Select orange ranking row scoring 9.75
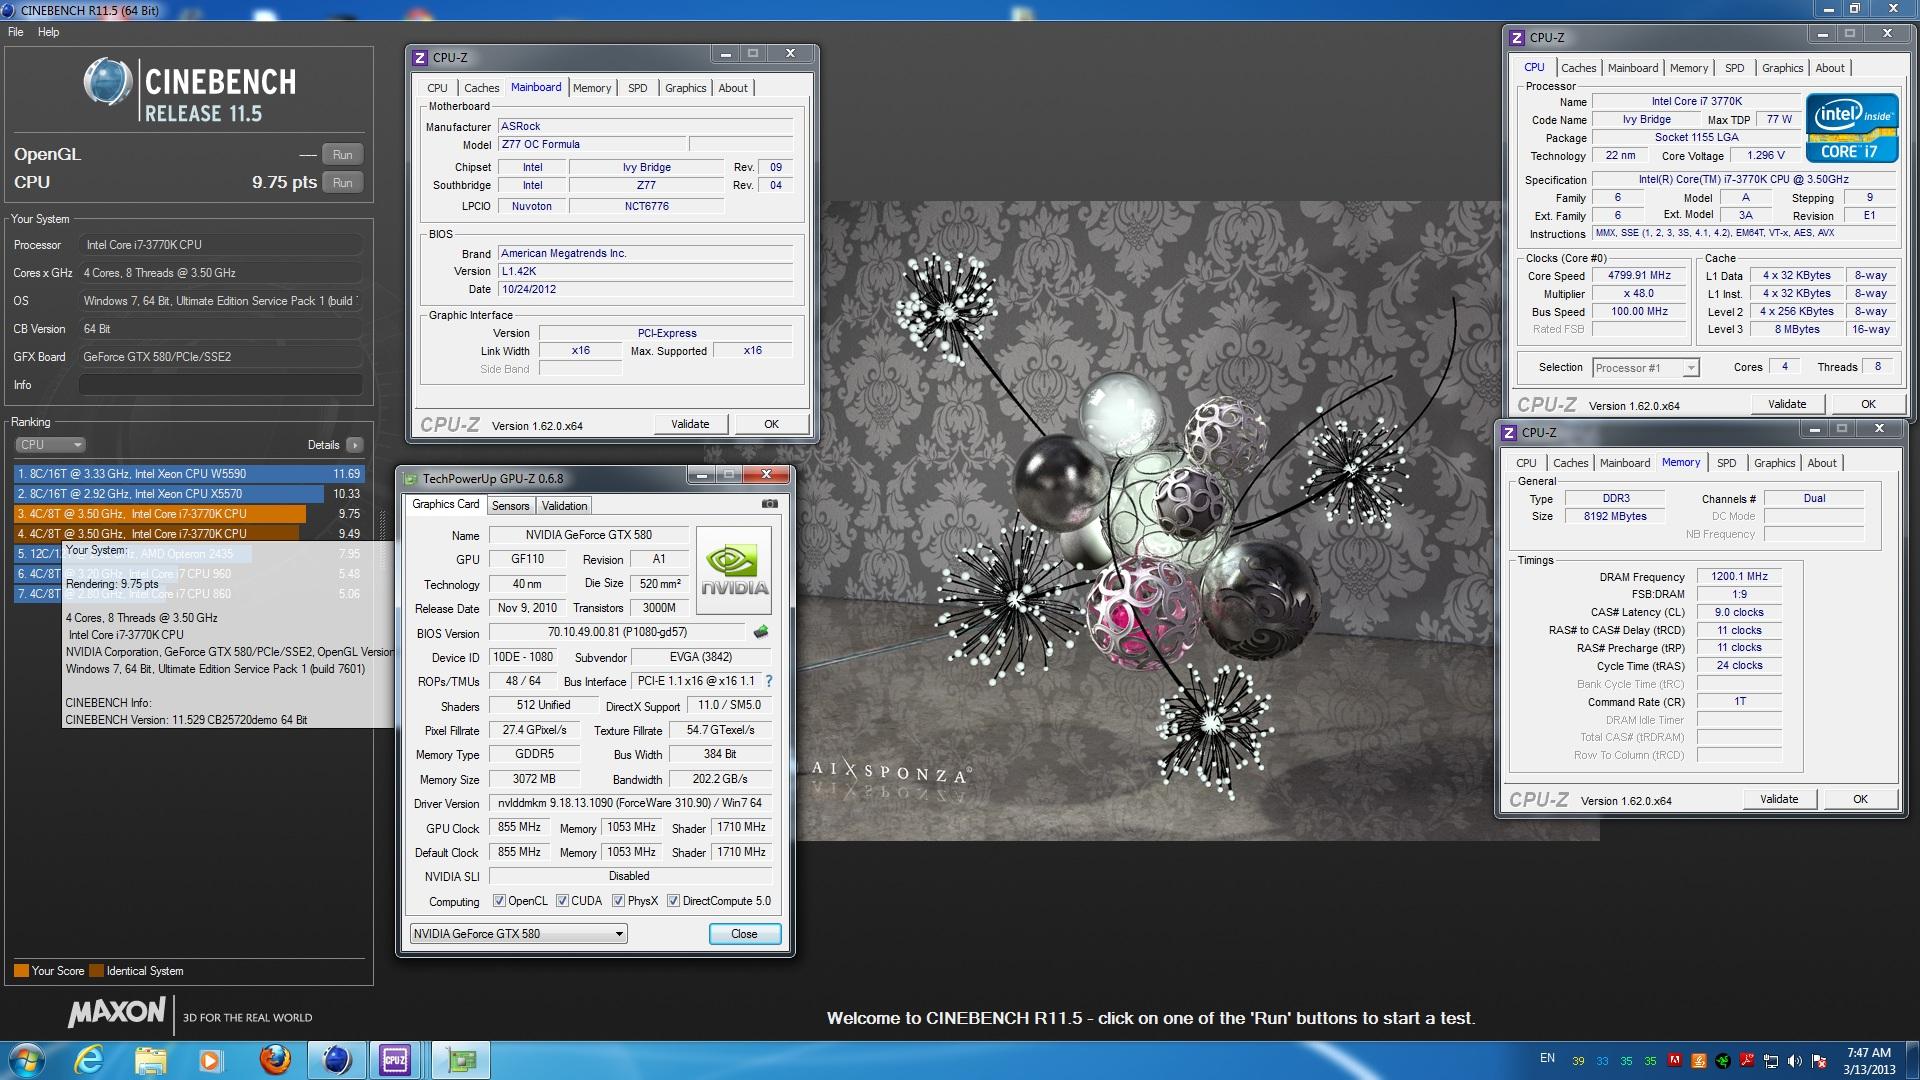This screenshot has width=1920, height=1080. (189, 514)
